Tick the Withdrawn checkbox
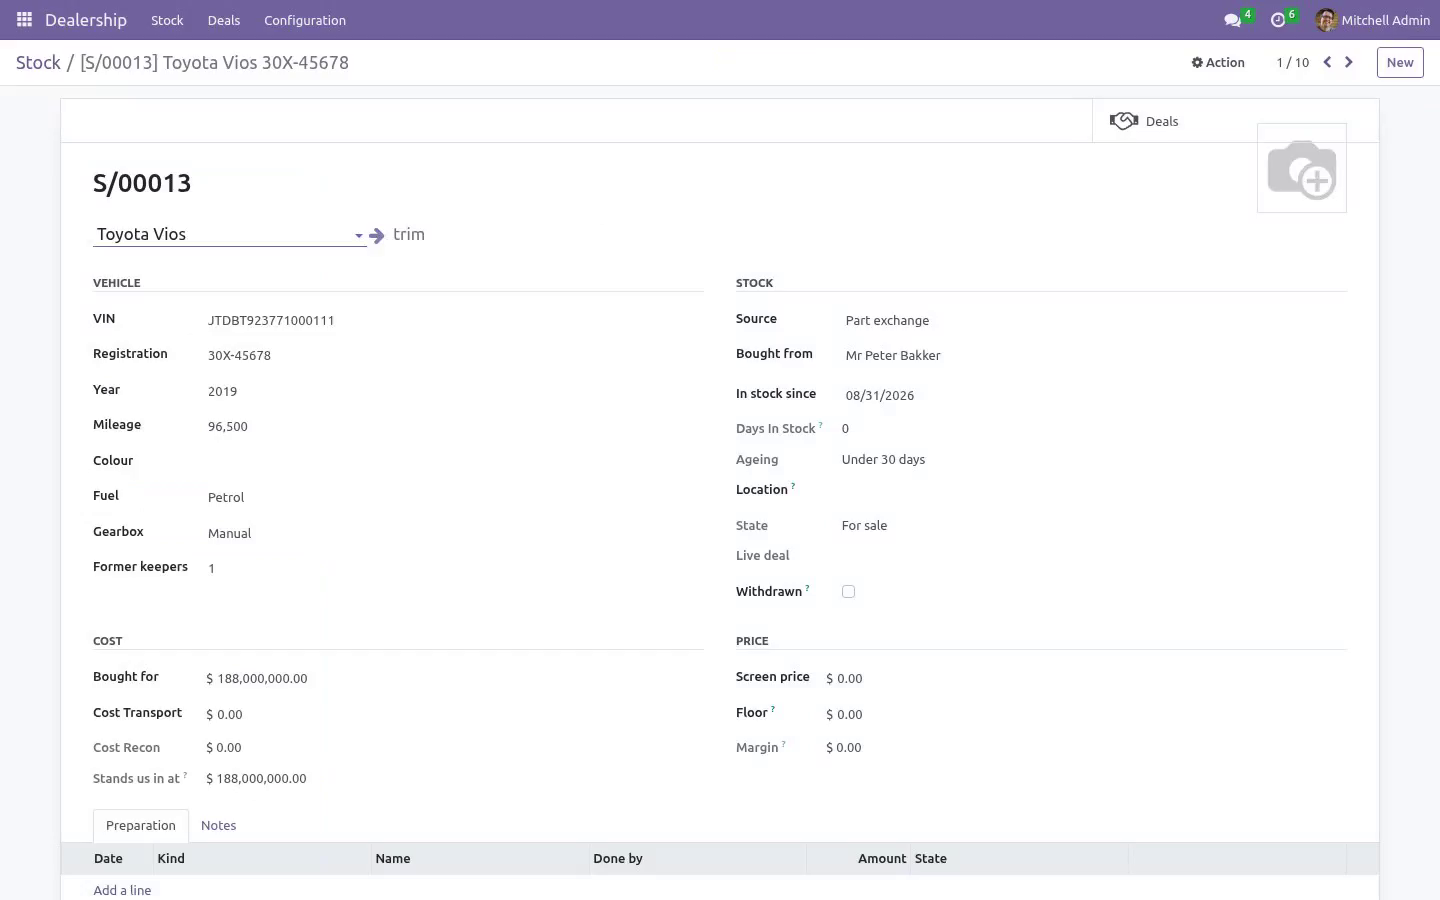 click(x=848, y=592)
